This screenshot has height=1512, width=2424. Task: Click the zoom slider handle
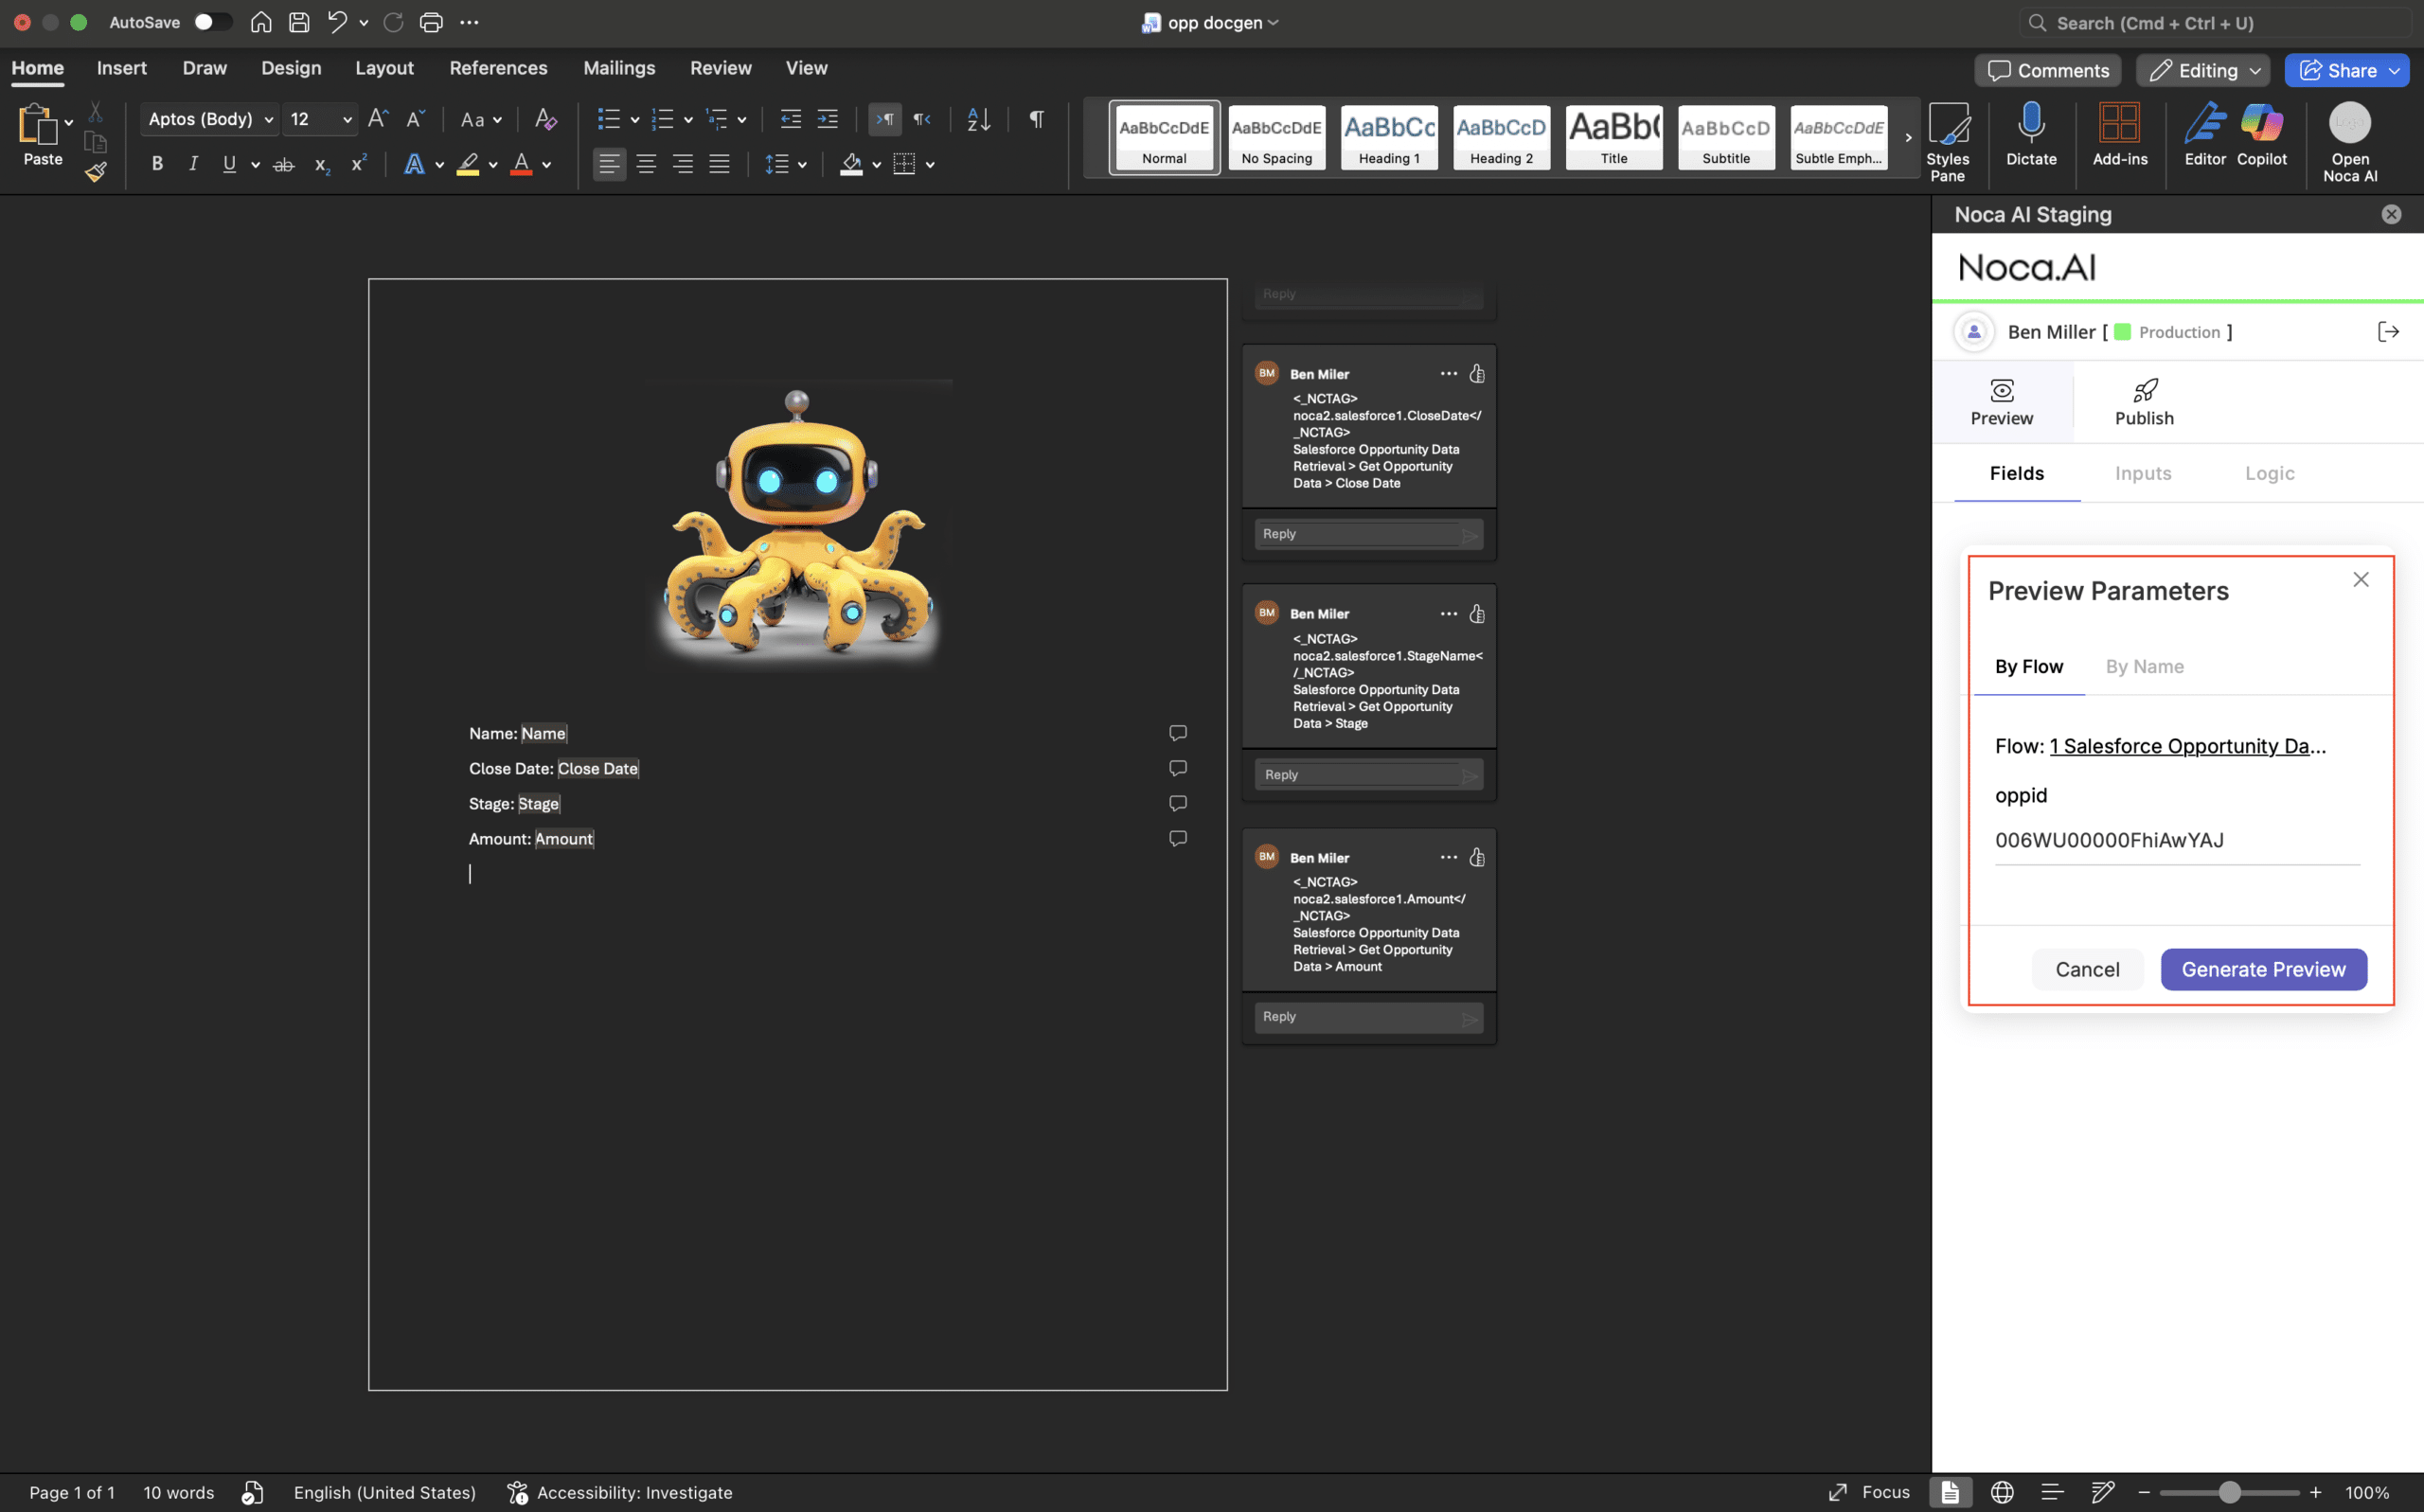coord(2228,1492)
